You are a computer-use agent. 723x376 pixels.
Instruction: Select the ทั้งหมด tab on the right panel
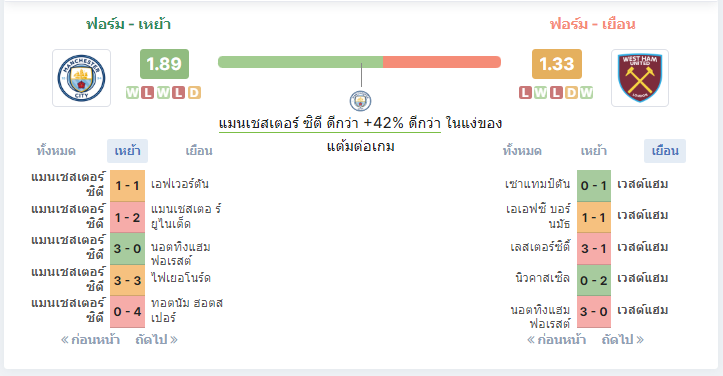[522, 151]
